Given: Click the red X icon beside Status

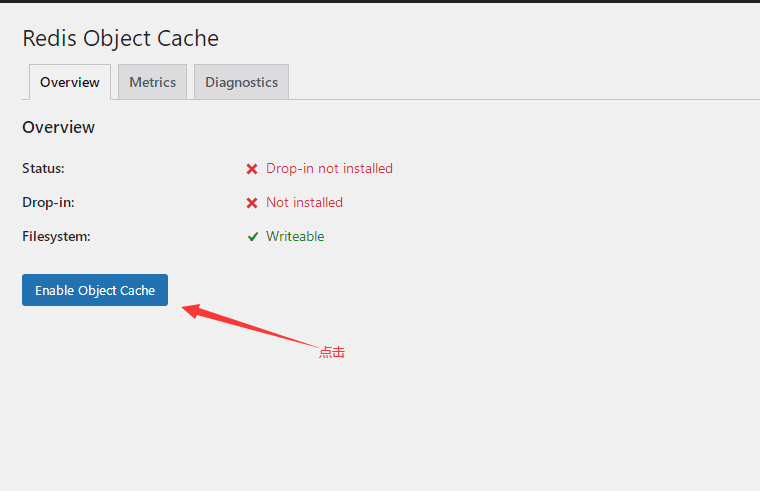Looking at the screenshot, I should [x=252, y=169].
